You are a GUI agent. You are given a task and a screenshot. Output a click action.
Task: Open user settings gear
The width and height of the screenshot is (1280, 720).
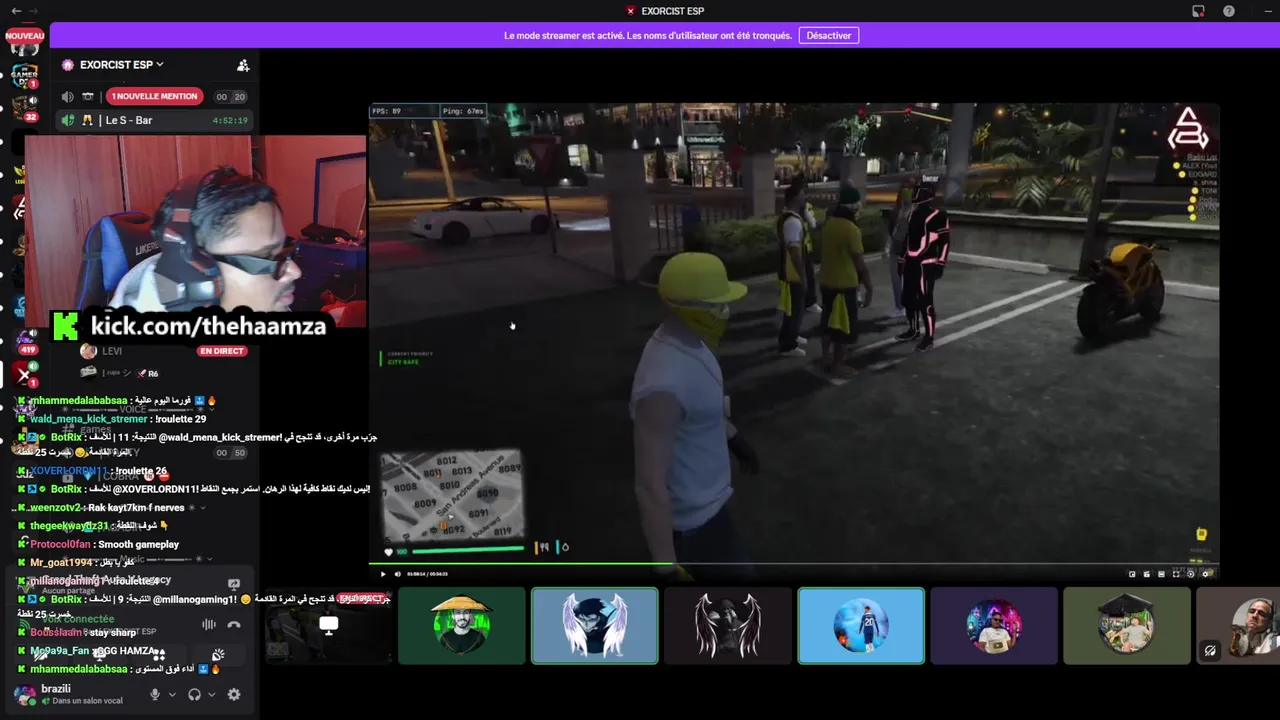click(234, 694)
